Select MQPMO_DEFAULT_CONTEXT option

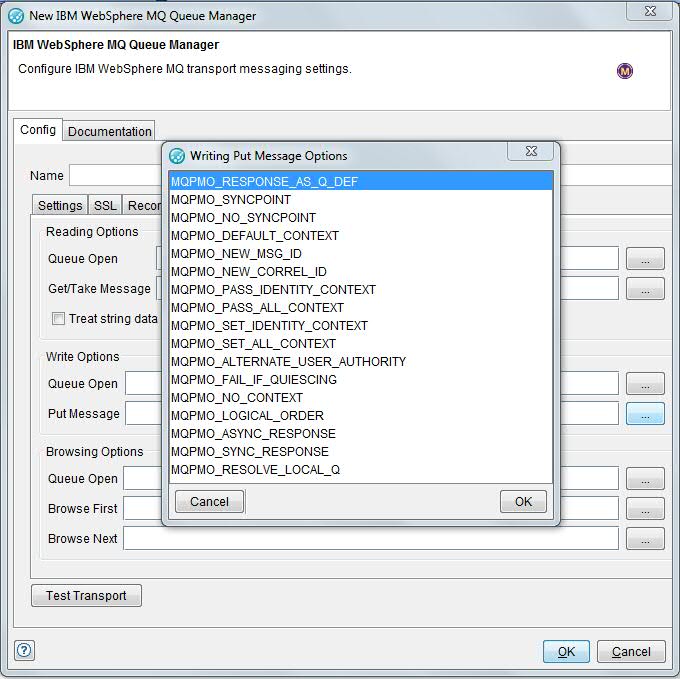point(361,235)
